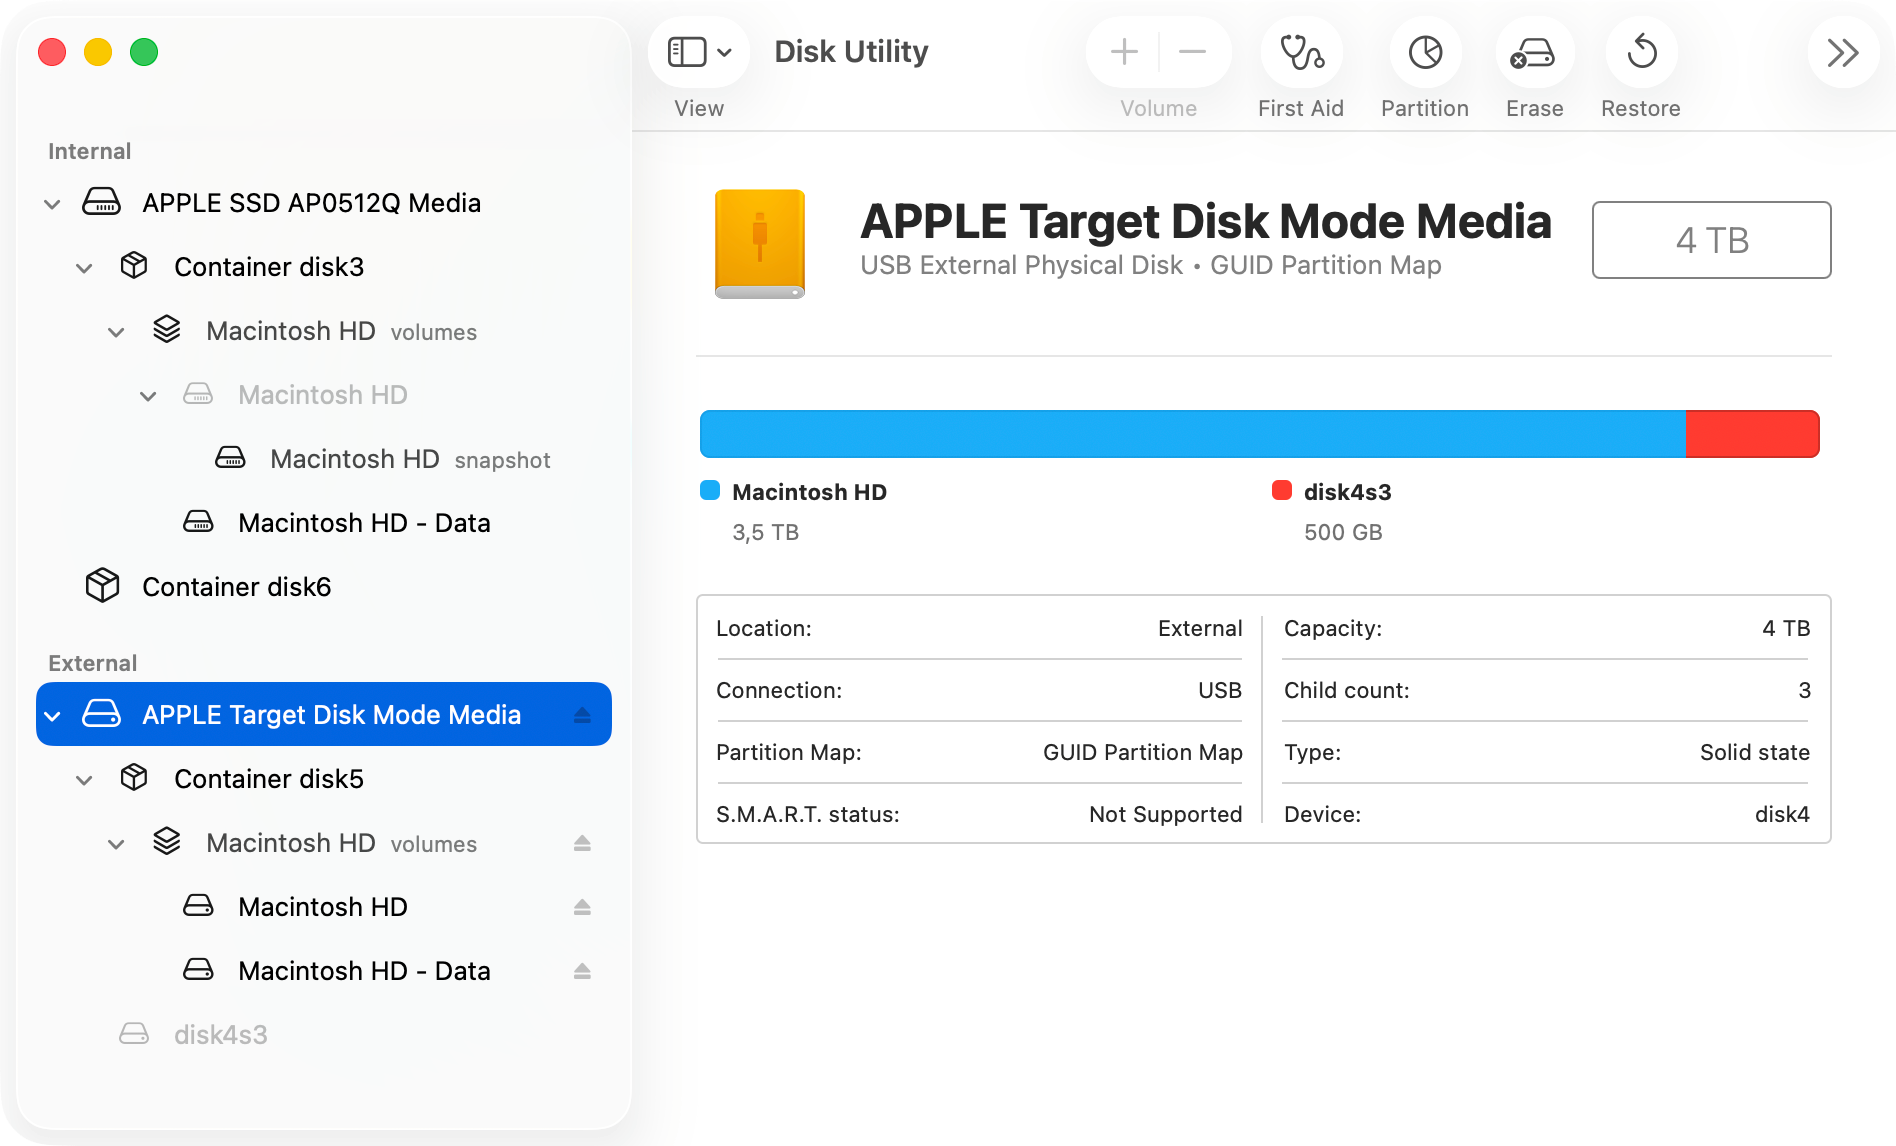
Task: Open the sidebar View options button
Action: pyautogui.click(x=699, y=52)
